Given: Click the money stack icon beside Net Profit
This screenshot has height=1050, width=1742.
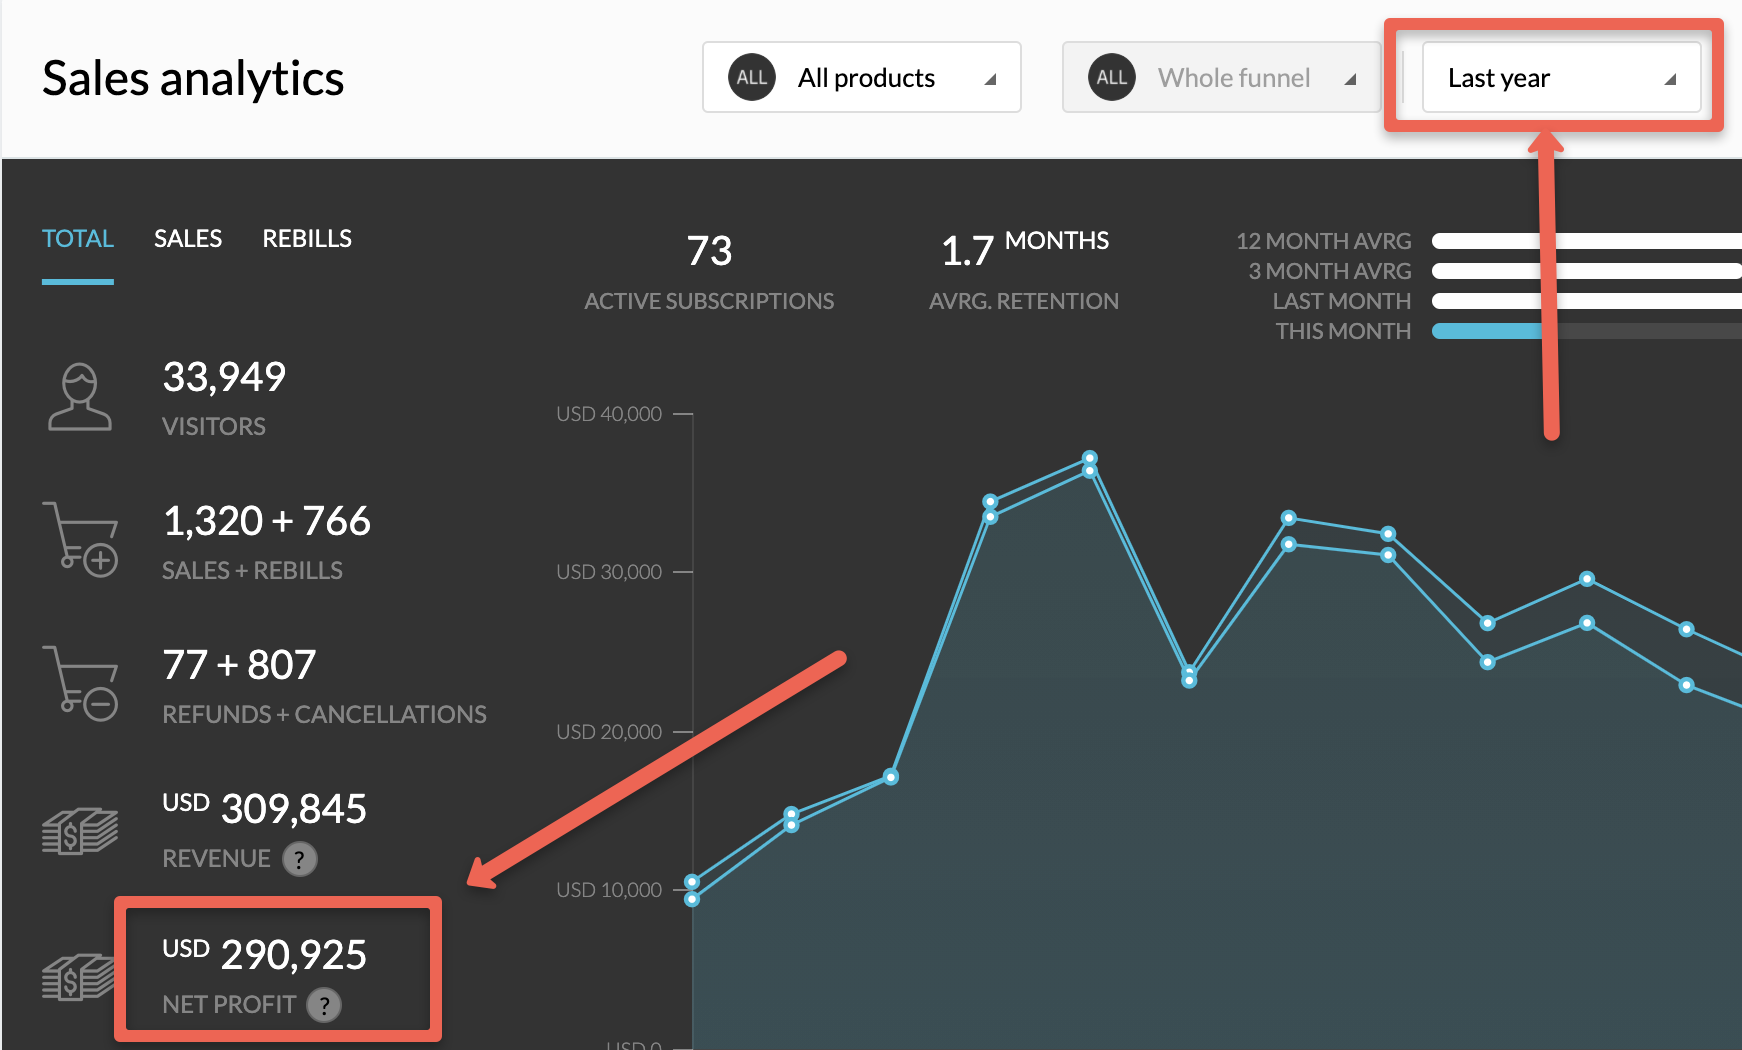Looking at the screenshot, I should click(x=78, y=977).
